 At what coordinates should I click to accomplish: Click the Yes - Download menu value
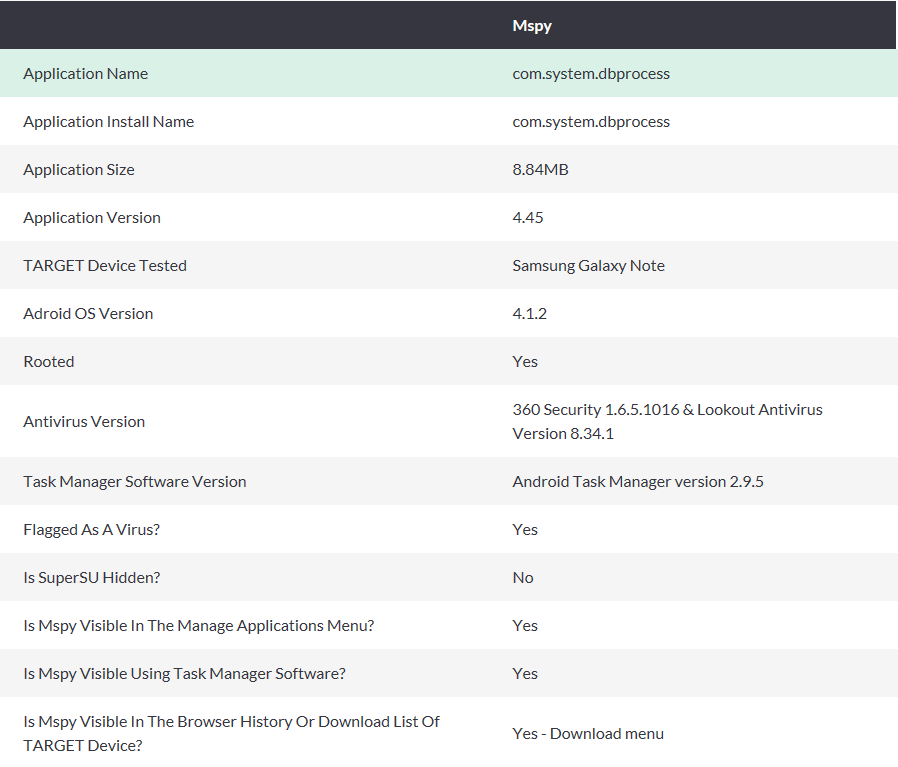point(588,734)
